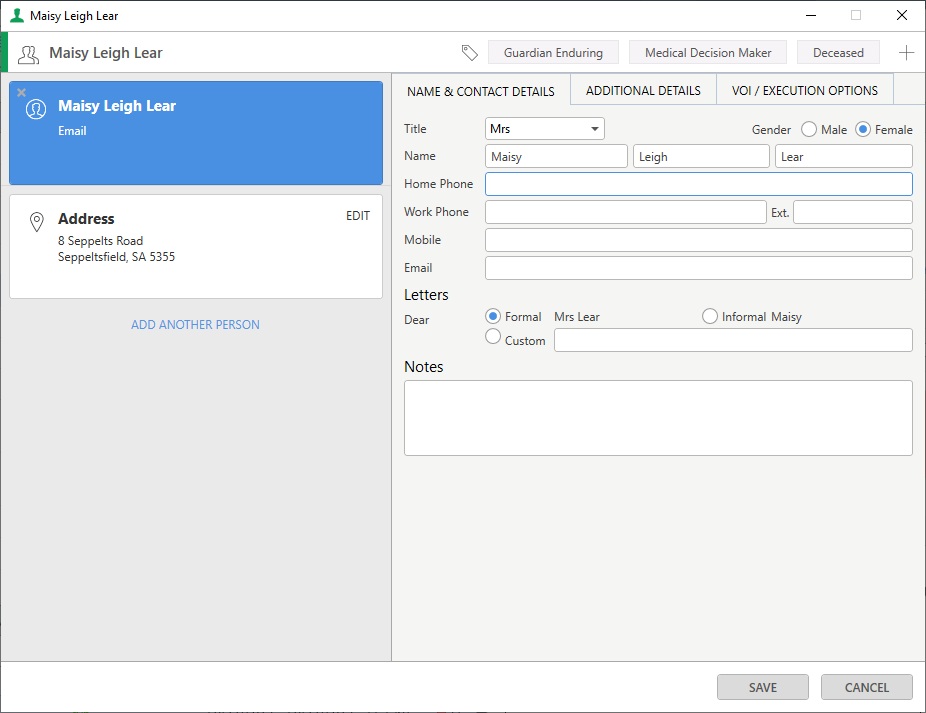This screenshot has height=713, width=926.
Task: Click the location pin icon next to Address
Action: click(37, 222)
